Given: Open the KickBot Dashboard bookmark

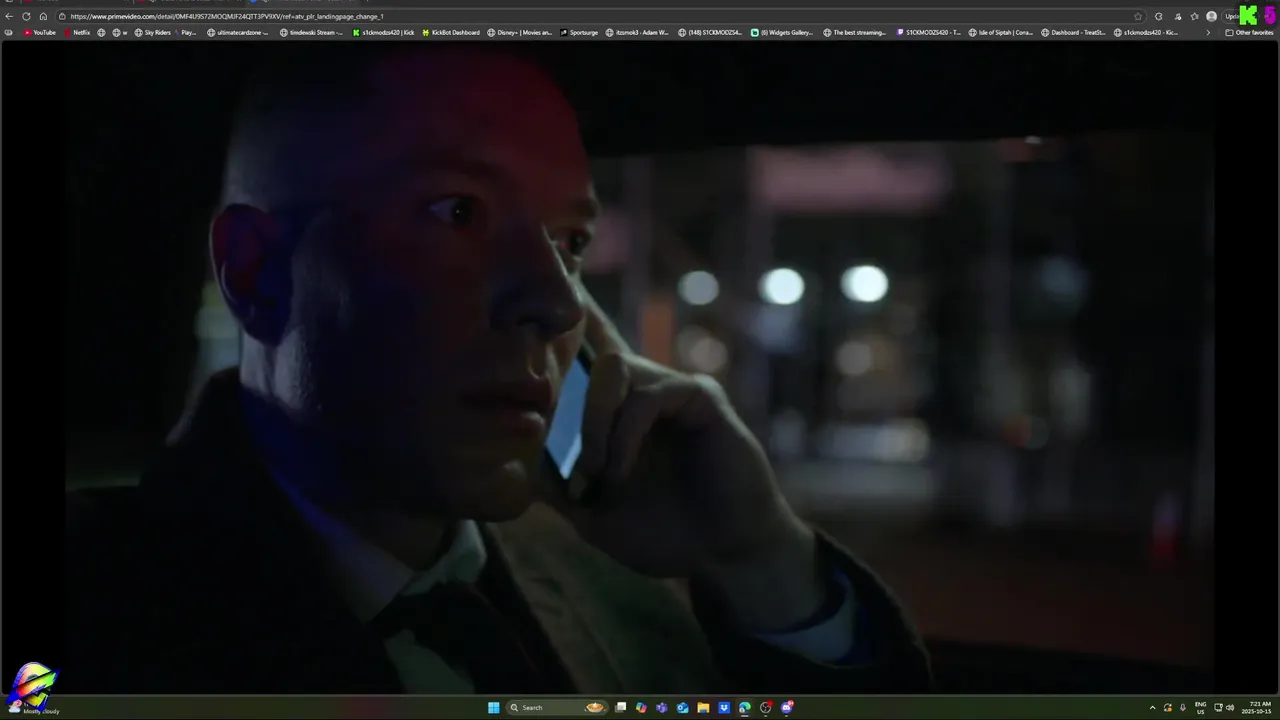Looking at the screenshot, I should pos(451,32).
